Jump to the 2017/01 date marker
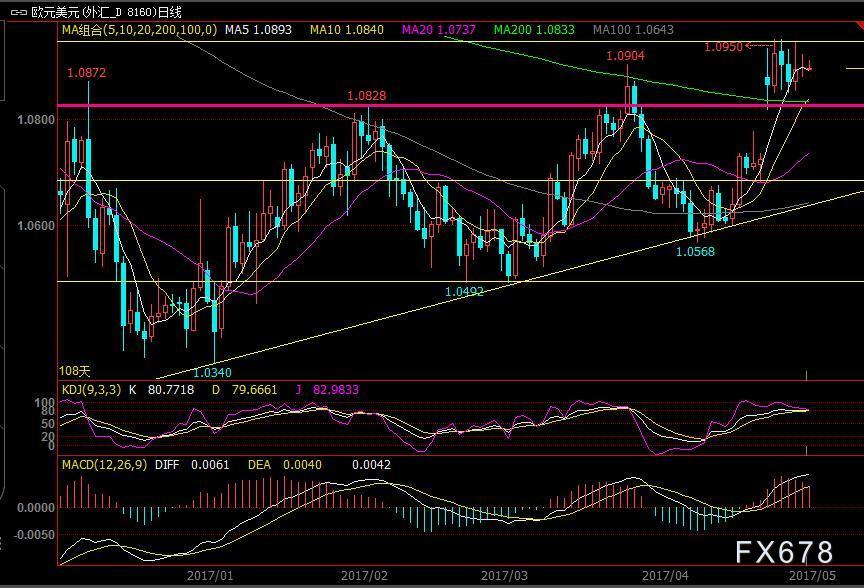The height and width of the screenshot is (588, 864). coord(210,576)
